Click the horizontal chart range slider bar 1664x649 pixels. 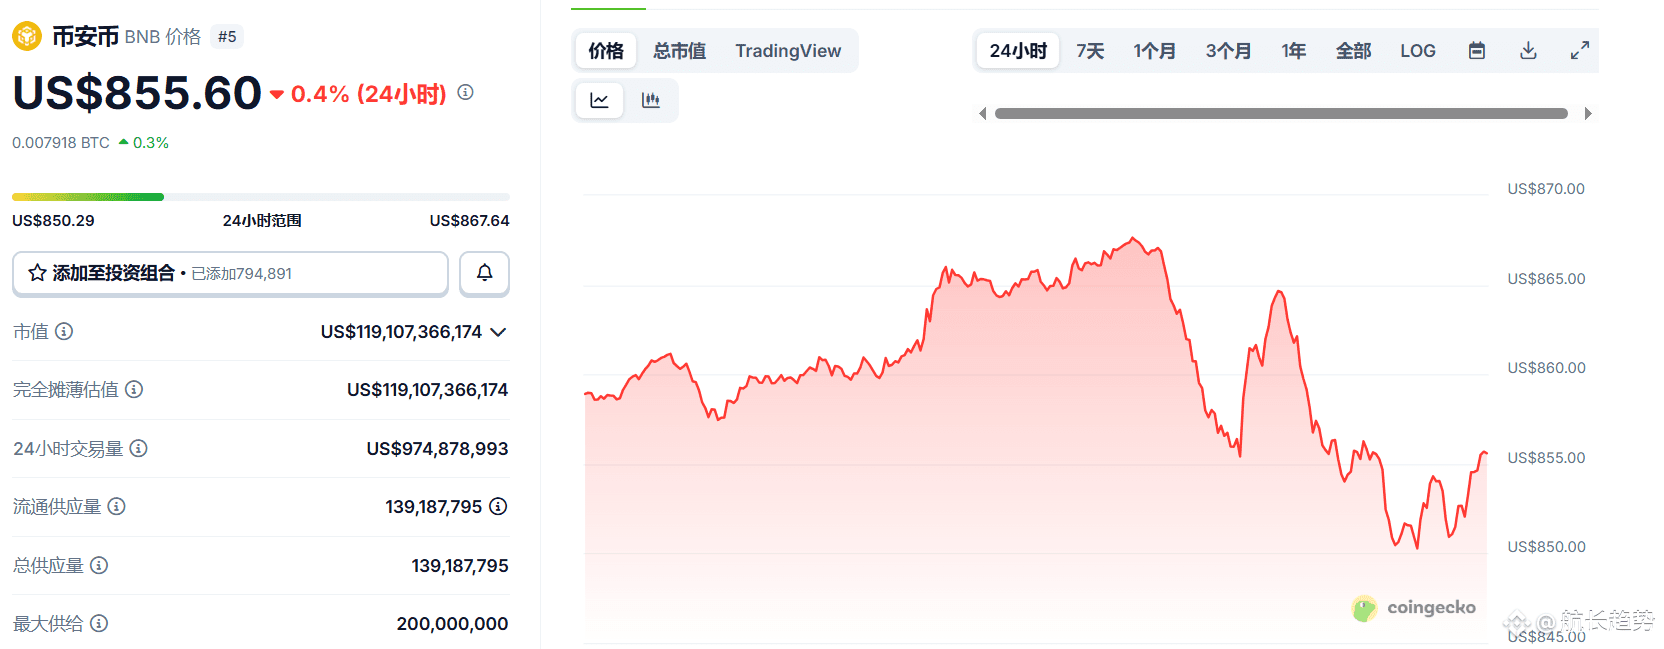click(1281, 113)
